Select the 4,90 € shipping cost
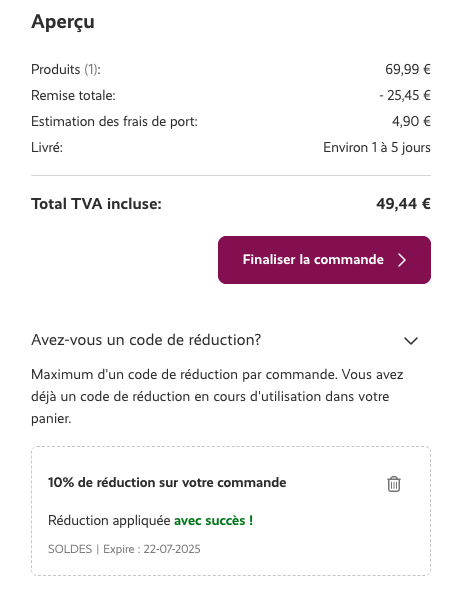Screen dimensions: 474x589 coord(411,121)
